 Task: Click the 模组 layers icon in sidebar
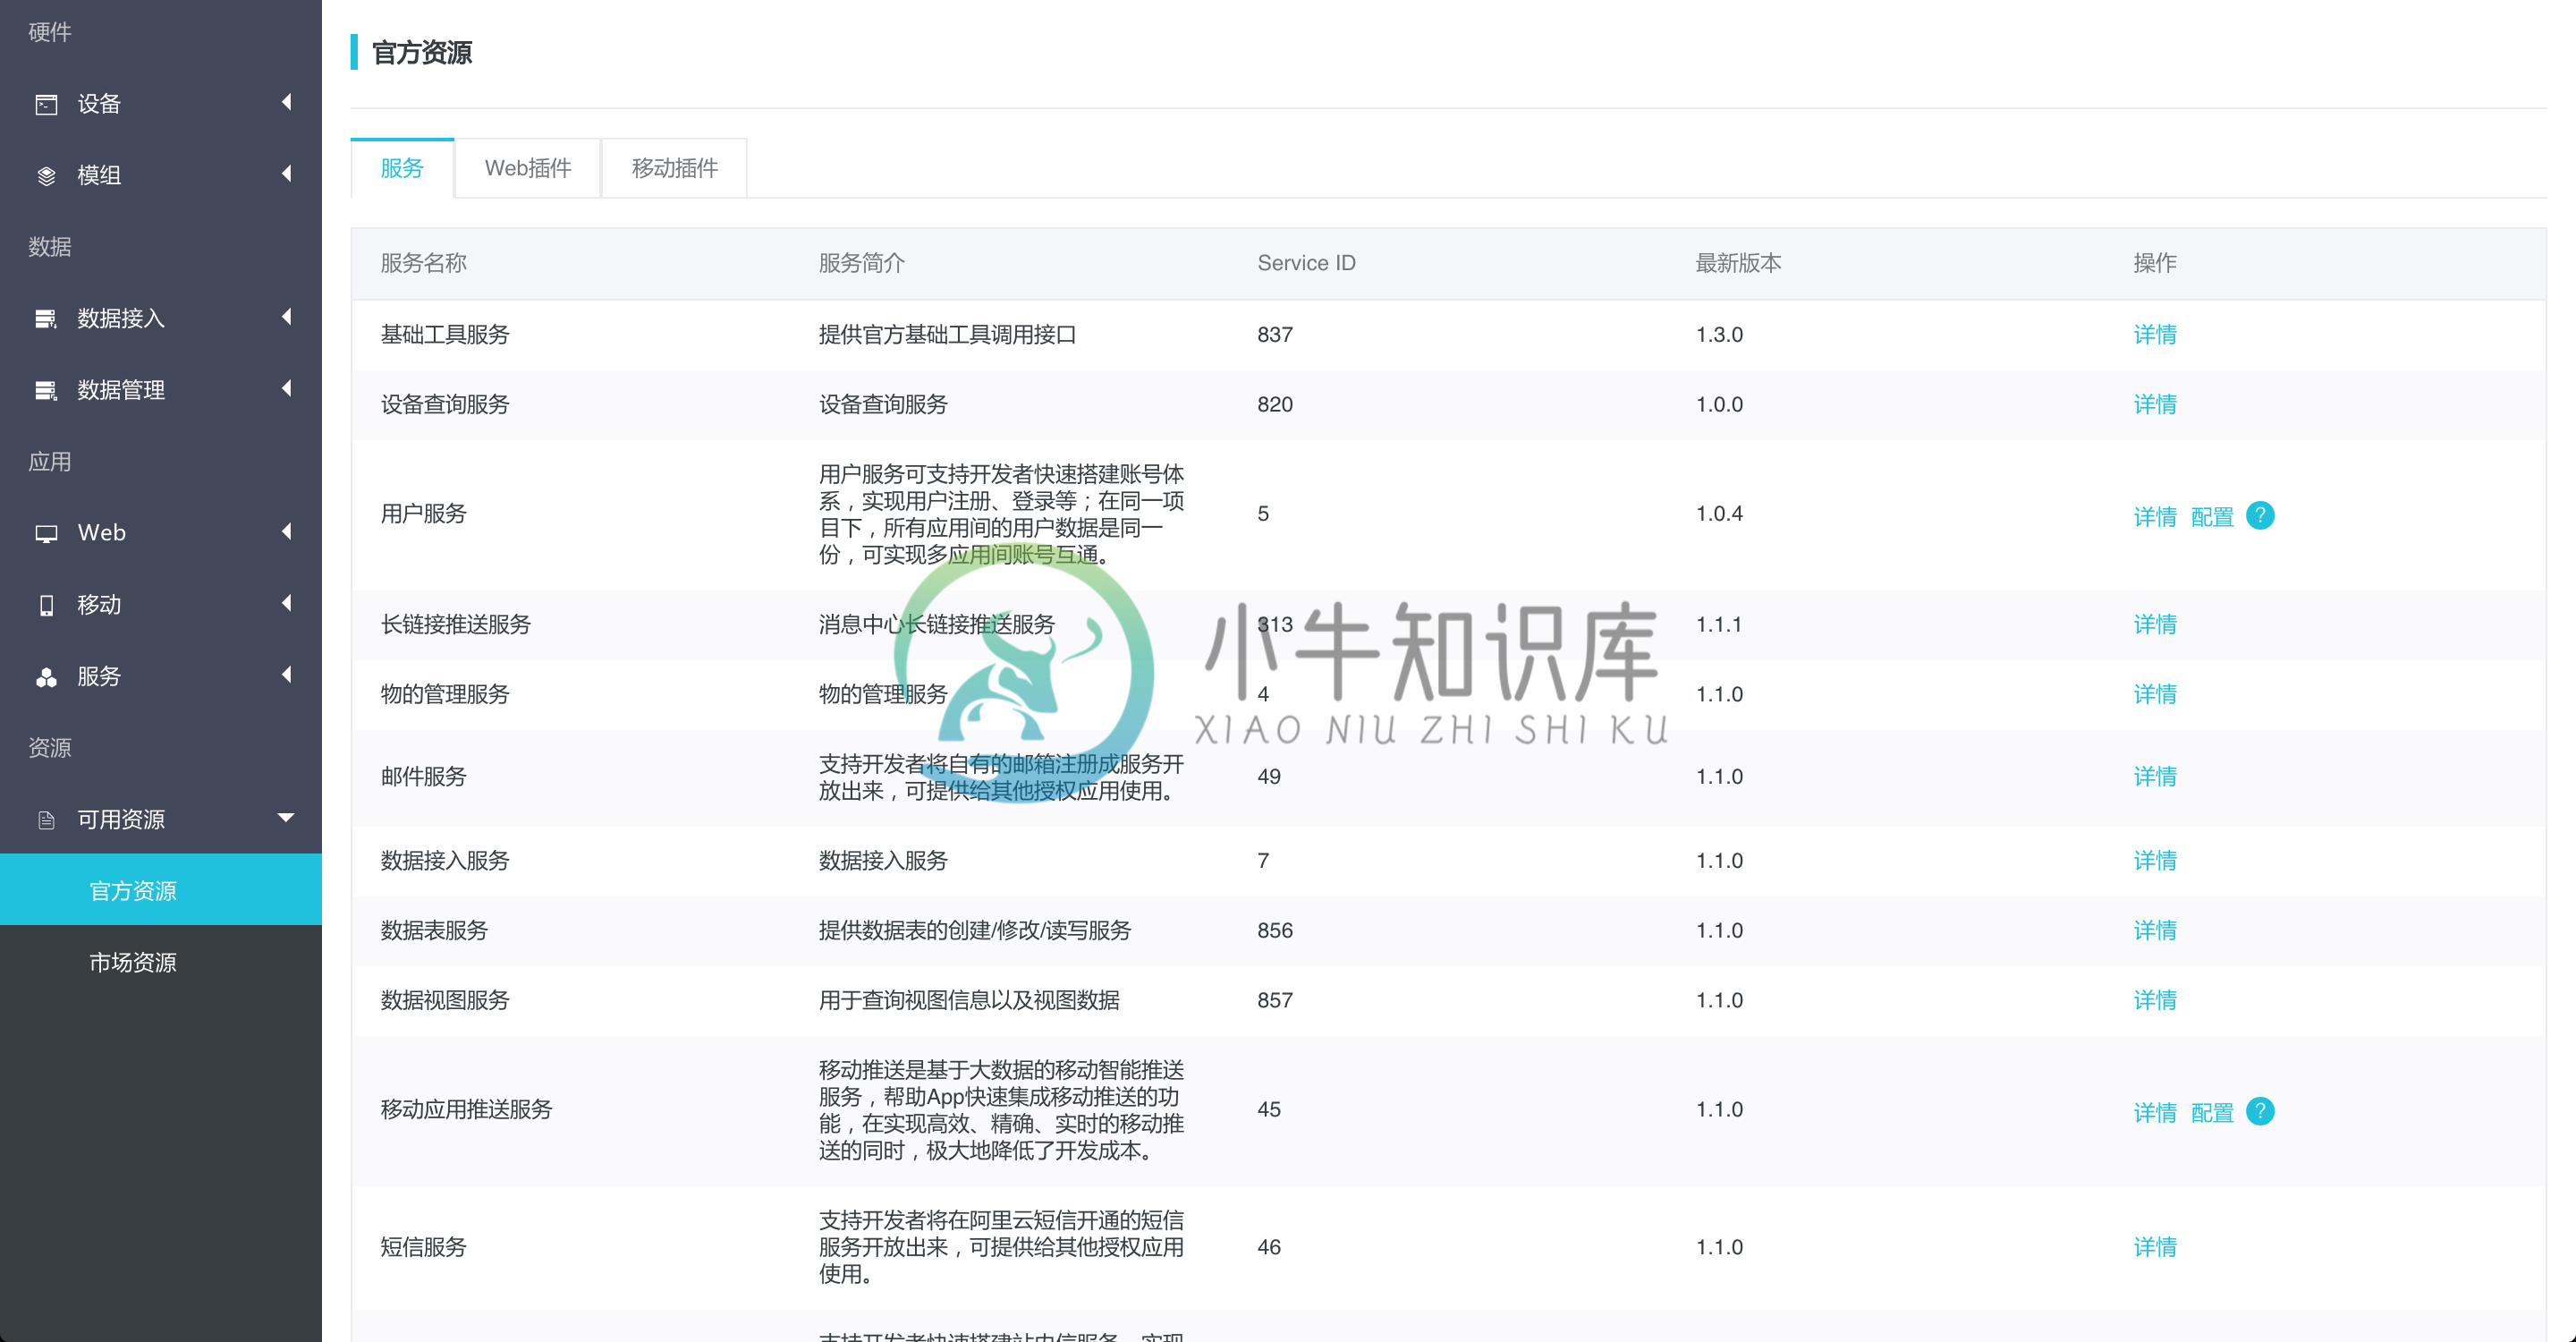[x=46, y=176]
